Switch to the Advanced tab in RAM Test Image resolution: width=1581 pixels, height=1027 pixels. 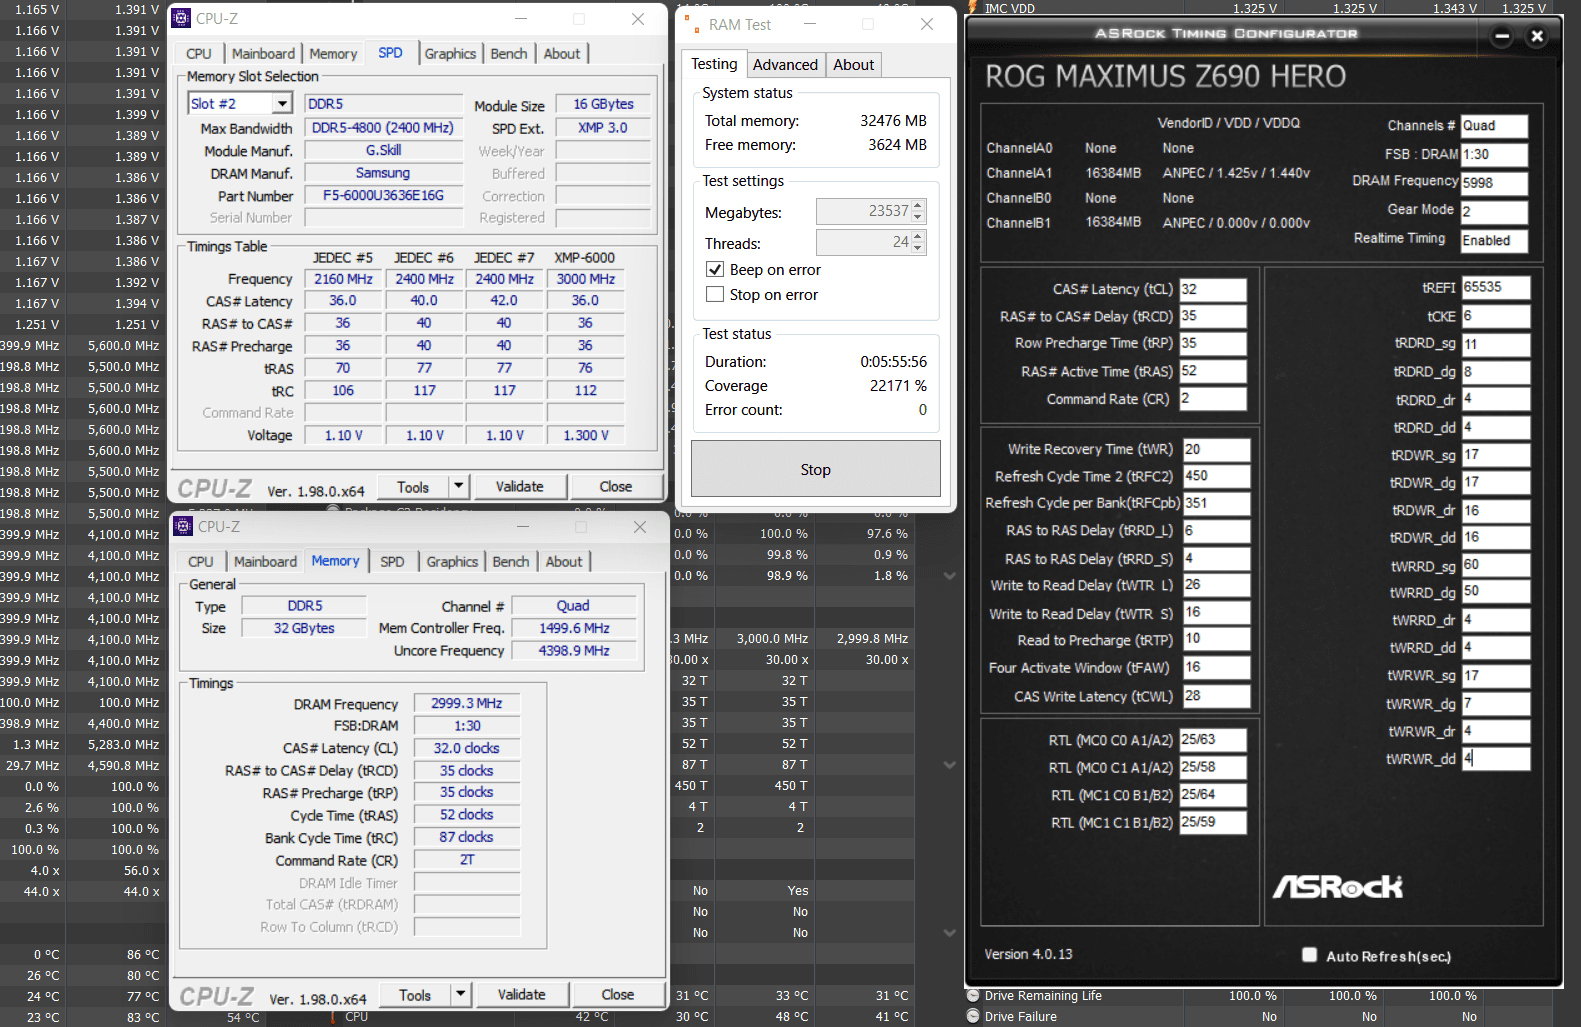[x=785, y=65]
